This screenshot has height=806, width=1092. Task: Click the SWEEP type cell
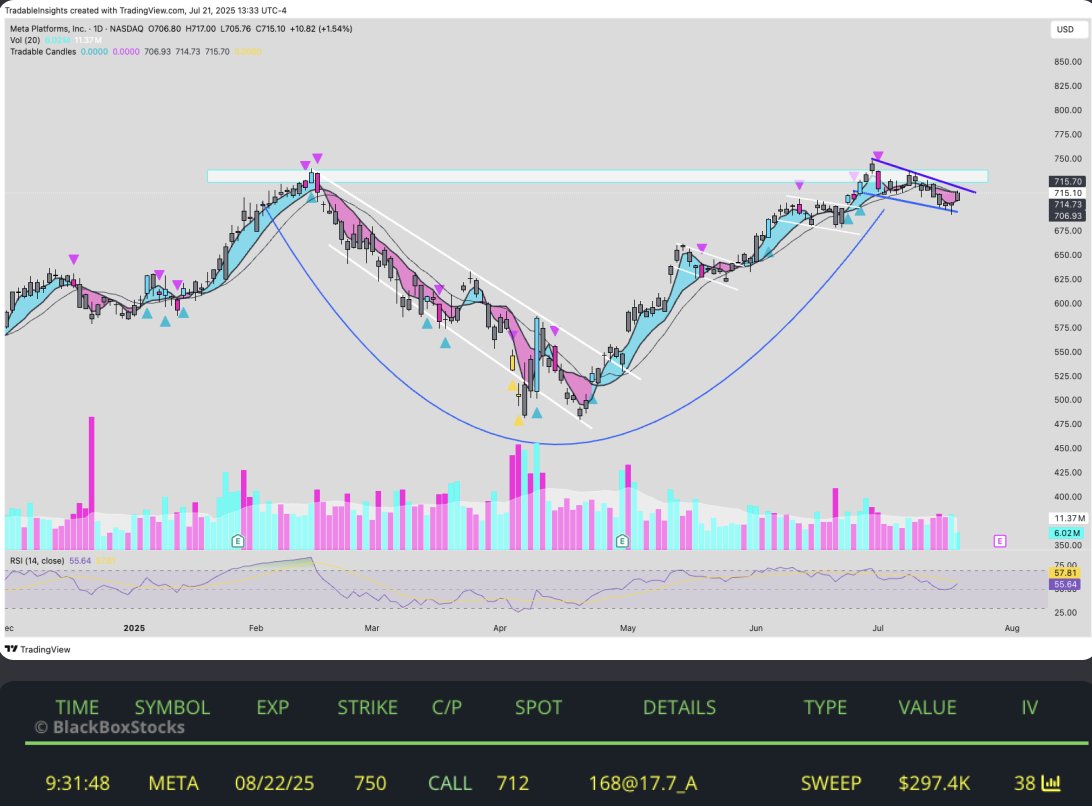pyautogui.click(x=831, y=783)
